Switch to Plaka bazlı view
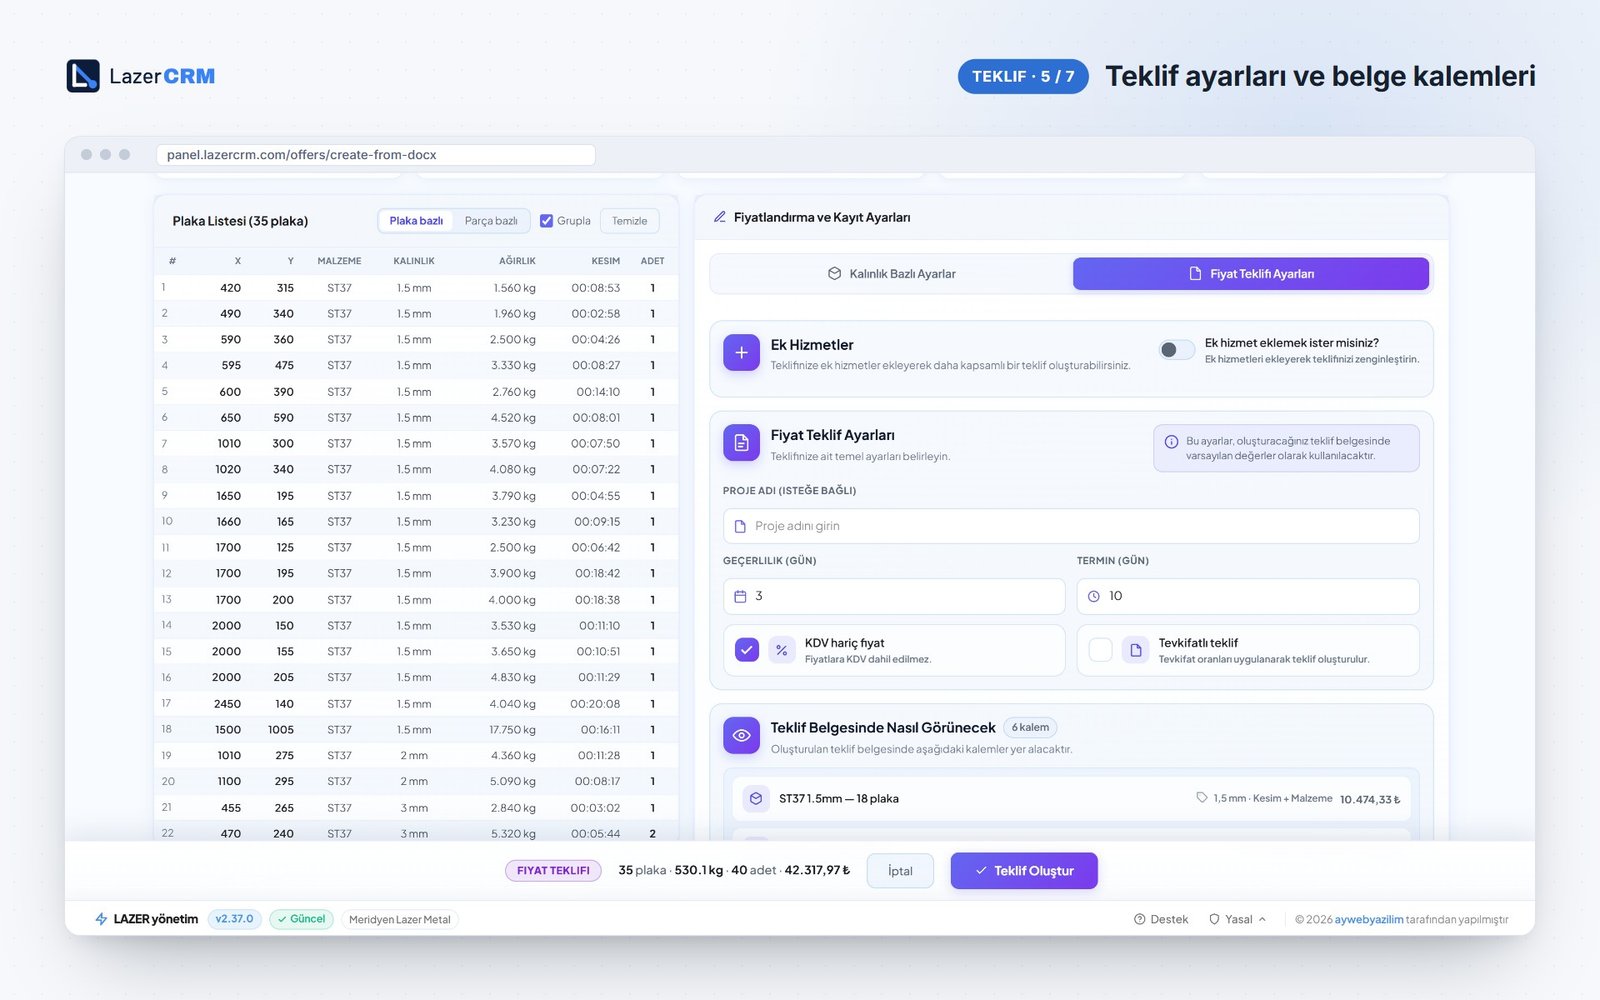 (416, 221)
